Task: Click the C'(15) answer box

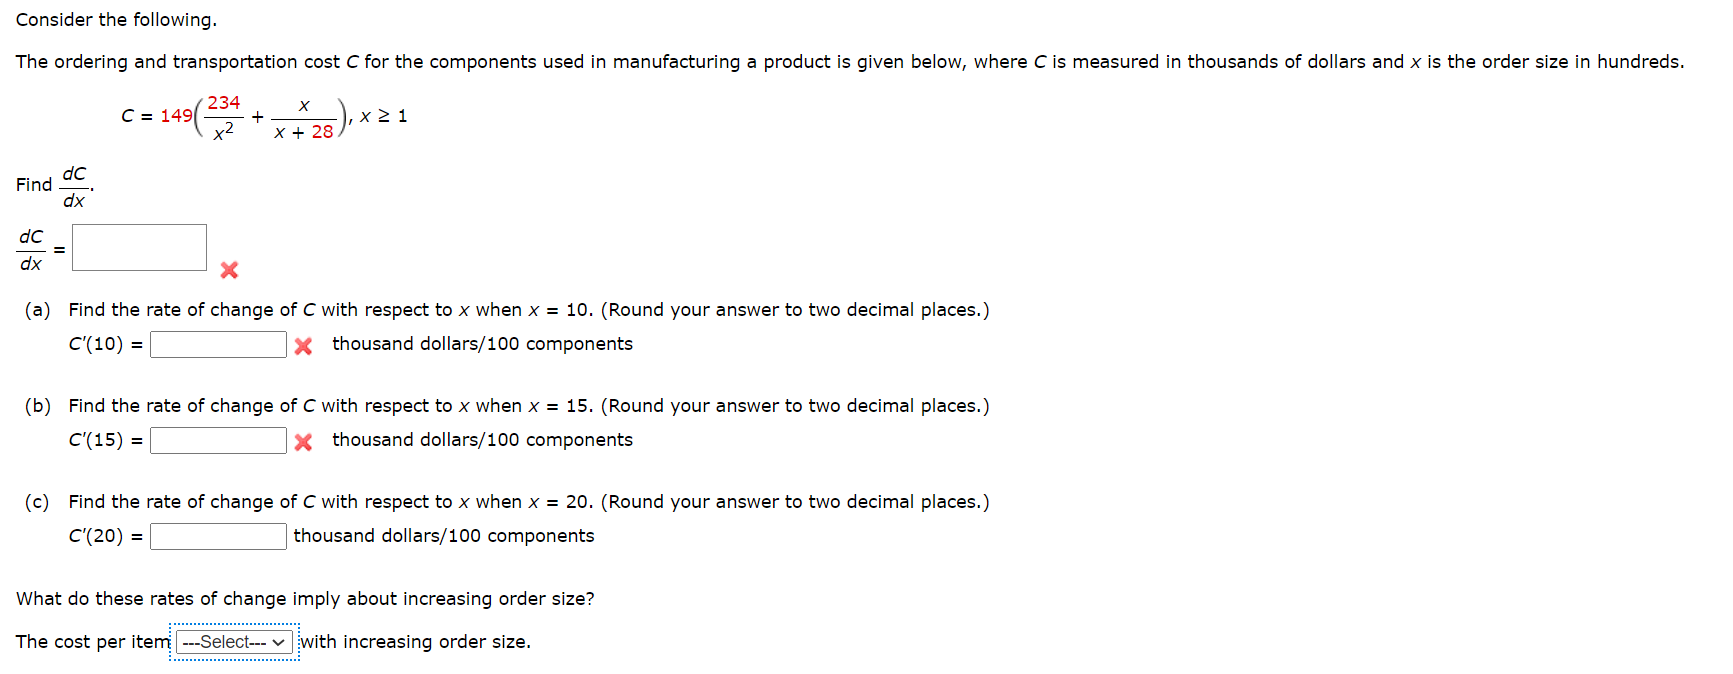Action: point(217,440)
